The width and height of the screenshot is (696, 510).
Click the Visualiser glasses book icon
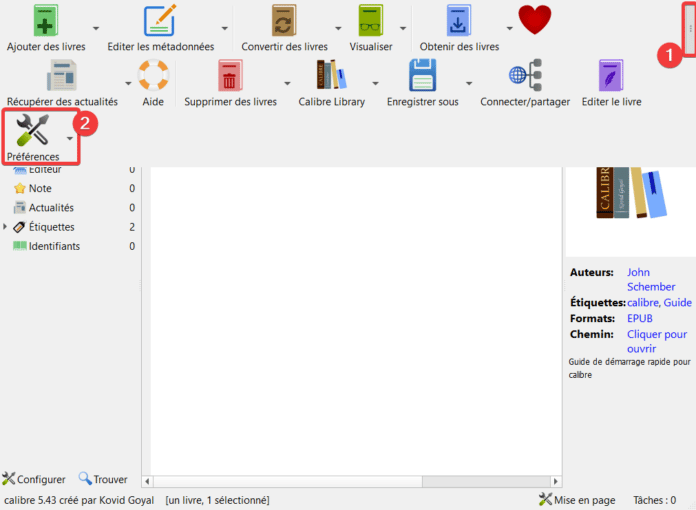pos(371,21)
